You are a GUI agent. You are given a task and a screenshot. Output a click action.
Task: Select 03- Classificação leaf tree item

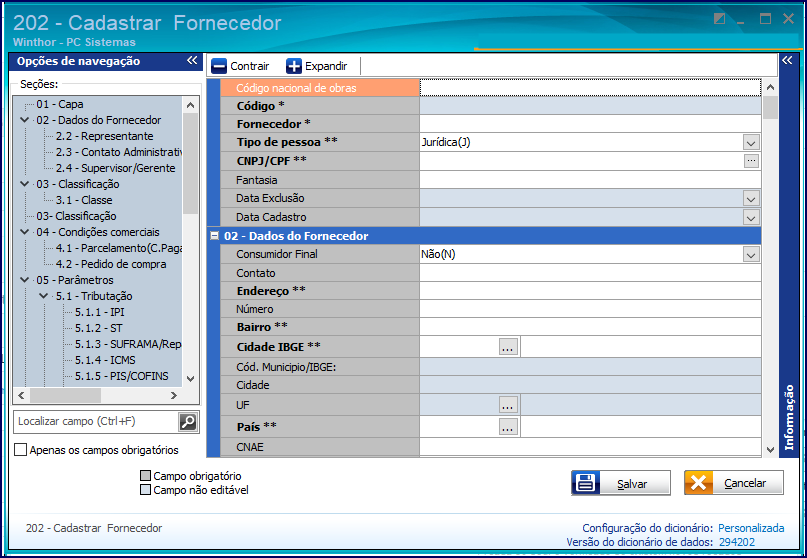[76, 216]
